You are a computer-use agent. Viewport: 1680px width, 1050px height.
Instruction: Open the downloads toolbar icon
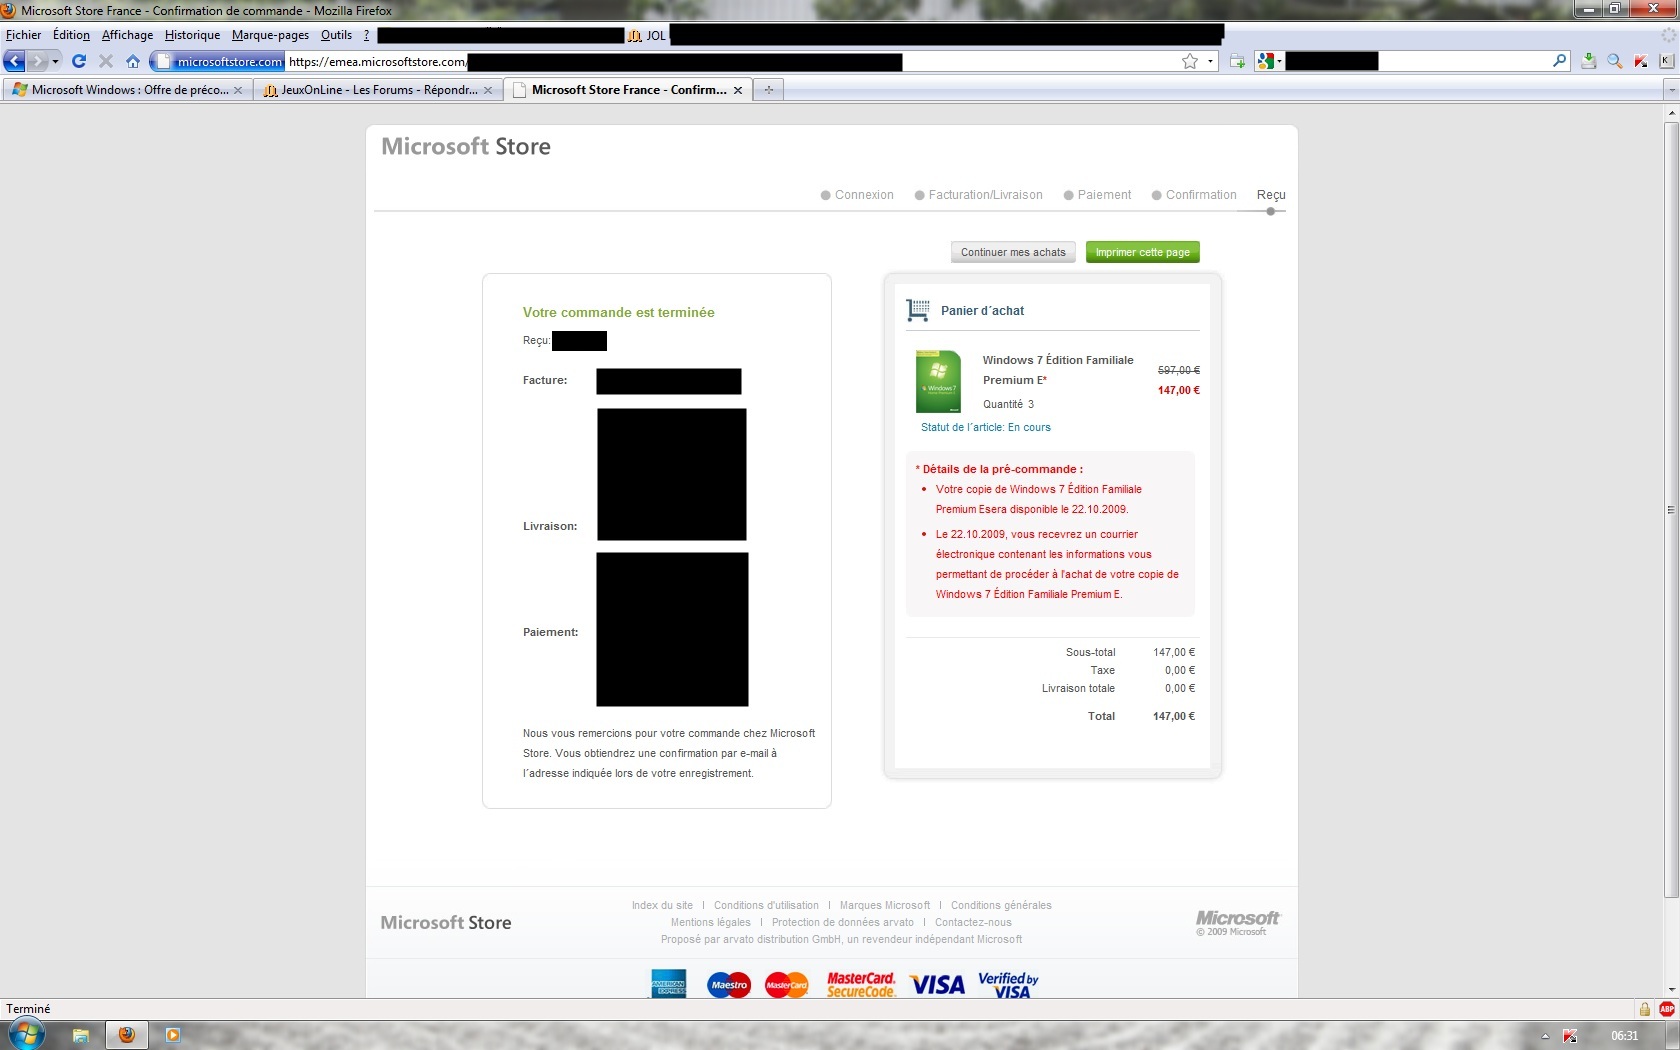click(x=1588, y=61)
